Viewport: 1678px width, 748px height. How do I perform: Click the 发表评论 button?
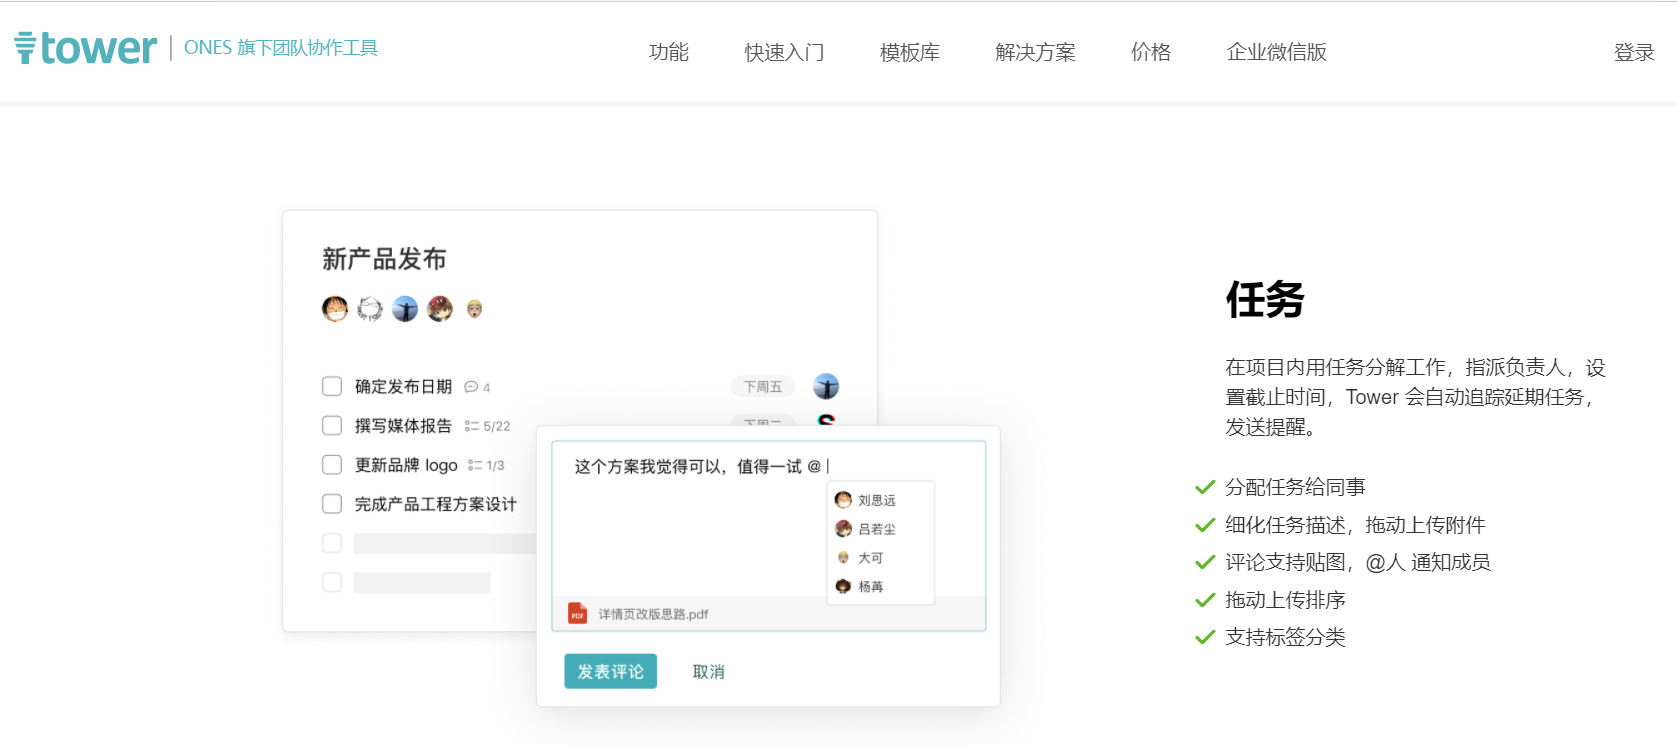tap(610, 671)
